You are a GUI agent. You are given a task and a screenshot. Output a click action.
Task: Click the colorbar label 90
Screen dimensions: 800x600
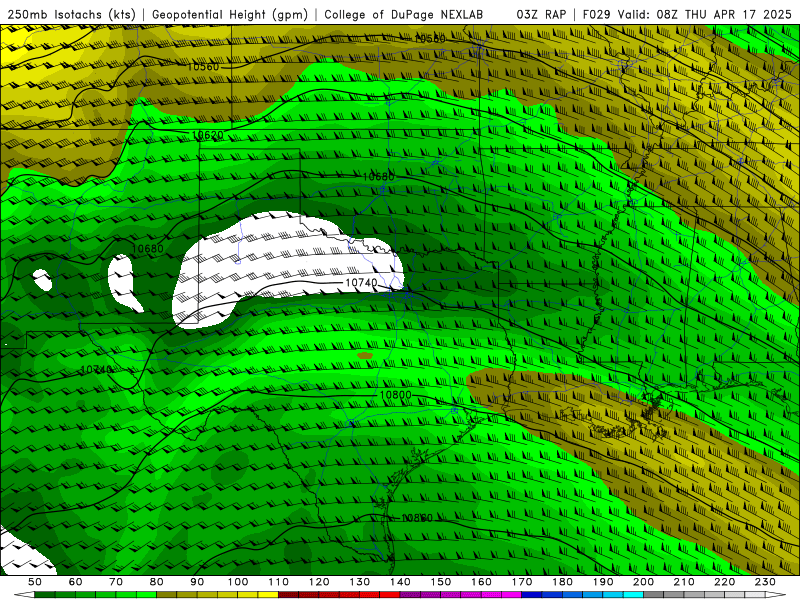197,582
